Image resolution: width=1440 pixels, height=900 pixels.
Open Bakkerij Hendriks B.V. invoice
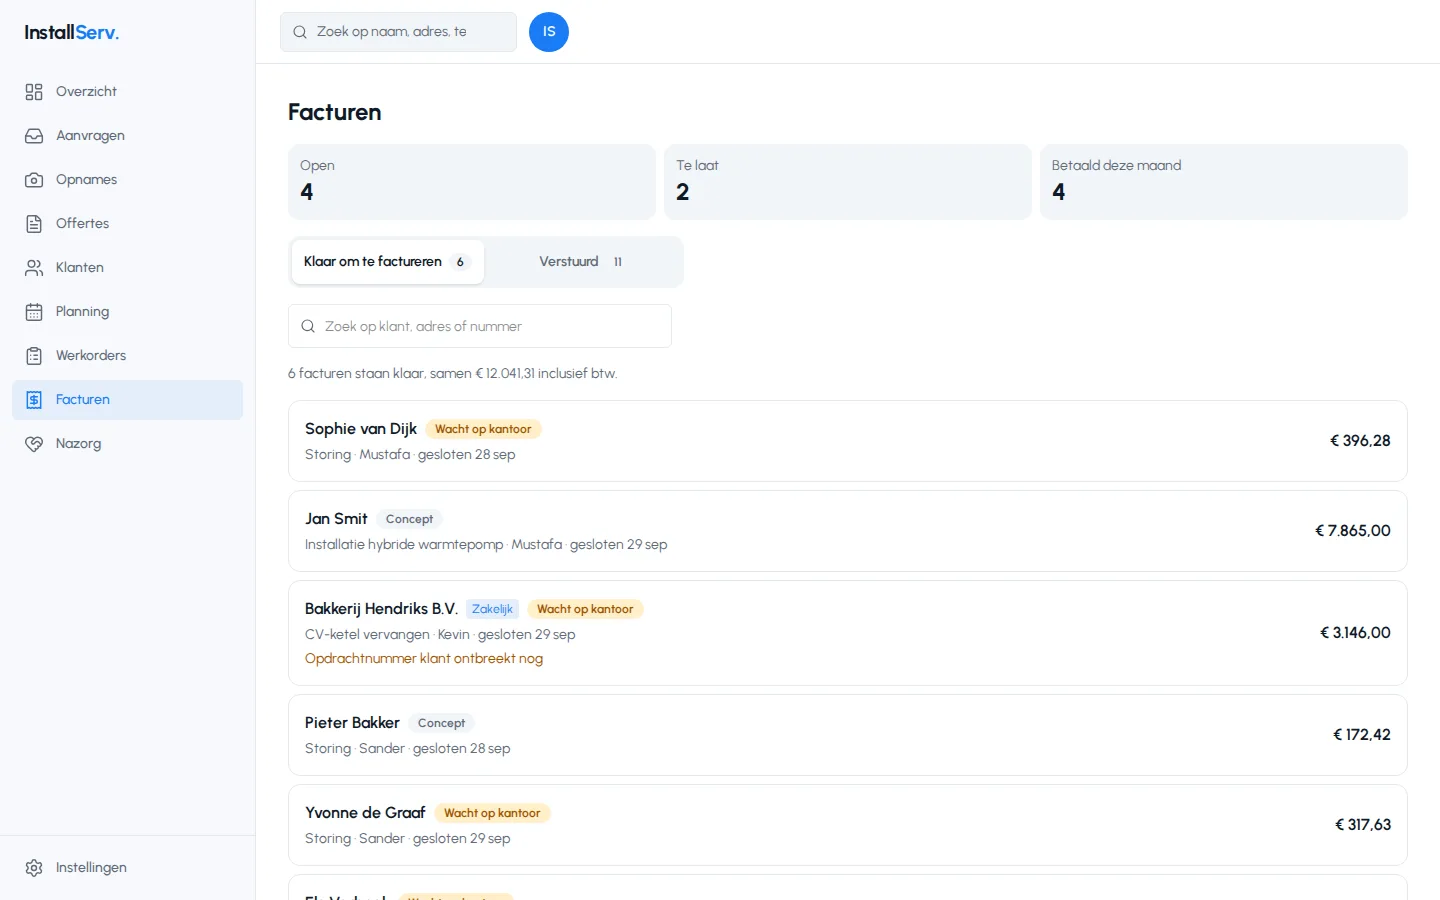point(848,633)
